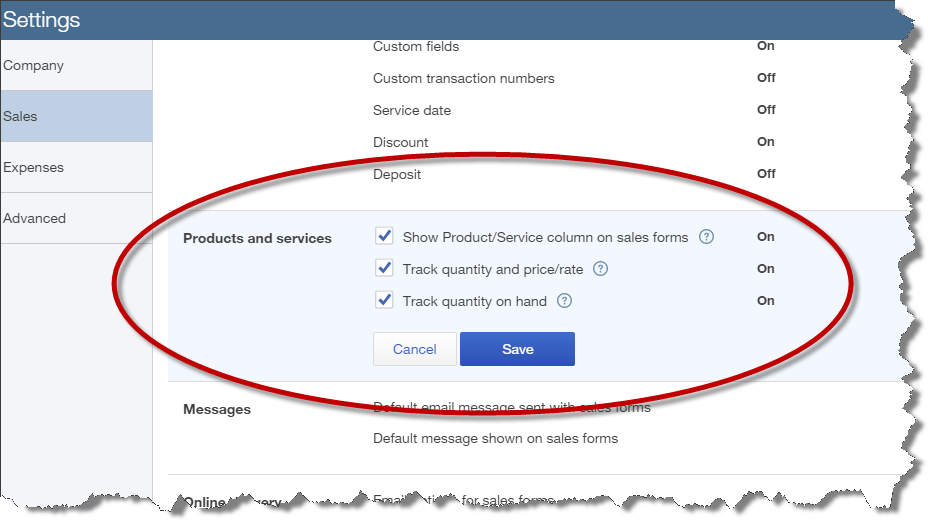This screenshot has height=521, width=928.
Task: Open Default message shown on sales forms
Action: click(495, 438)
